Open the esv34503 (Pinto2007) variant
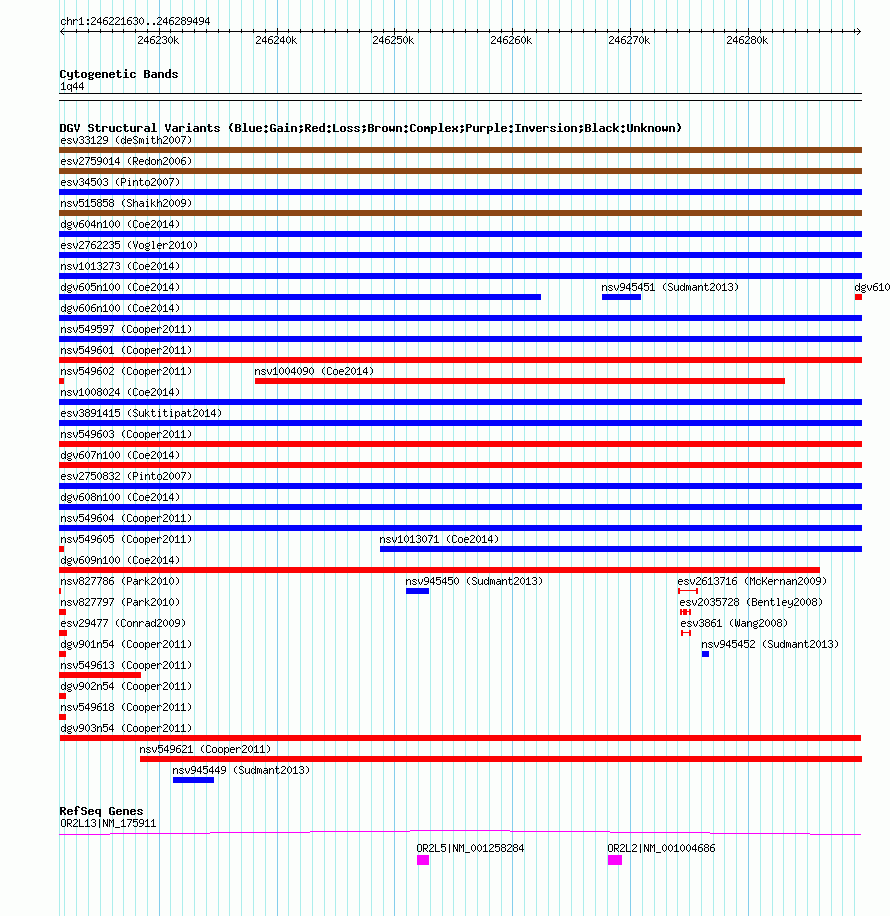 coord(120,182)
